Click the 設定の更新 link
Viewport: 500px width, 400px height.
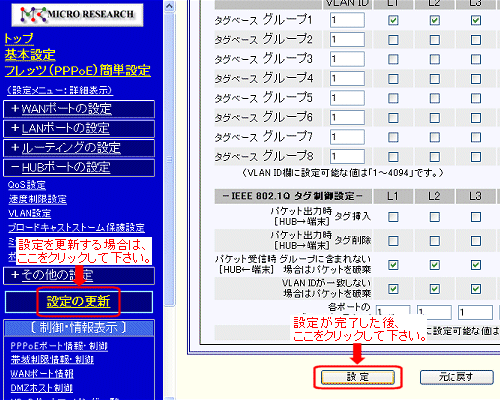click(78, 302)
